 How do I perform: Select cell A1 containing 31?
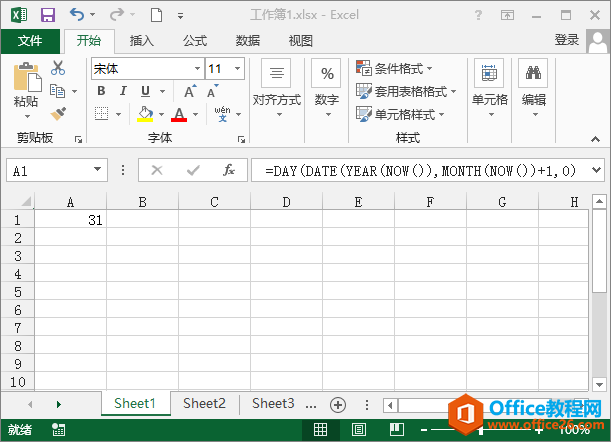pos(71,220)
